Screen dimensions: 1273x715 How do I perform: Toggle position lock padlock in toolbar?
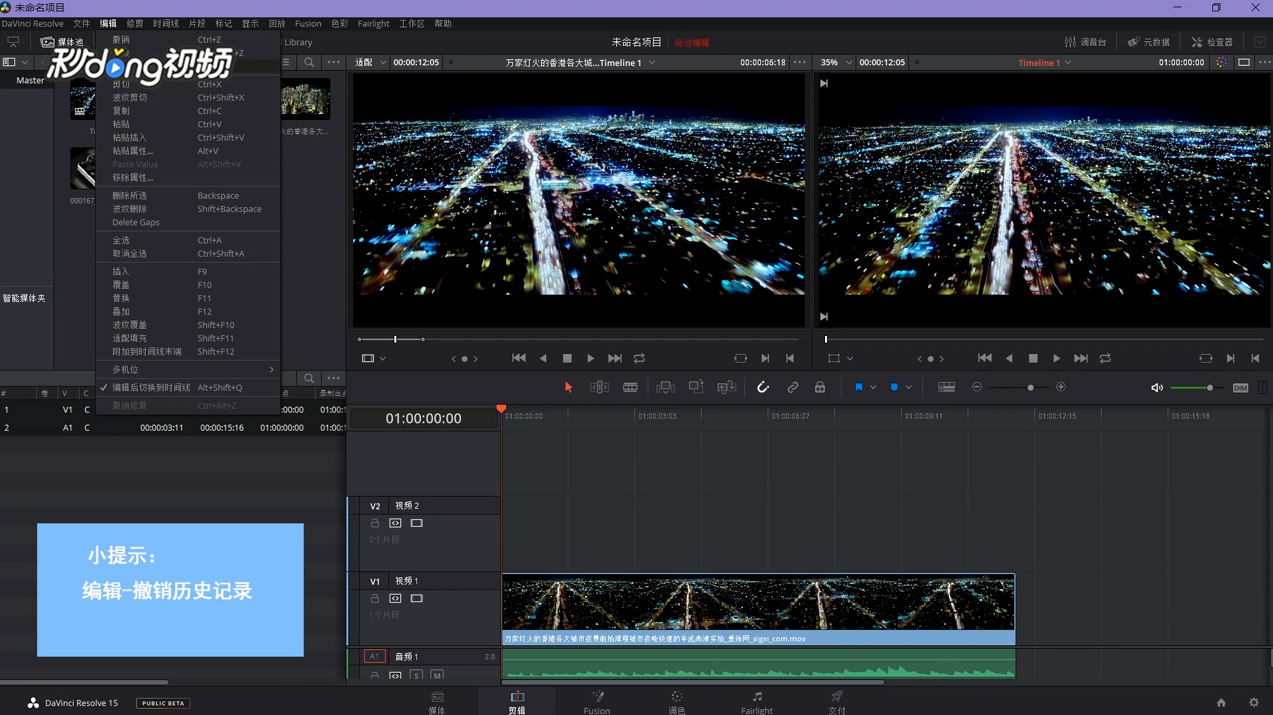click(x=820, y=387)
